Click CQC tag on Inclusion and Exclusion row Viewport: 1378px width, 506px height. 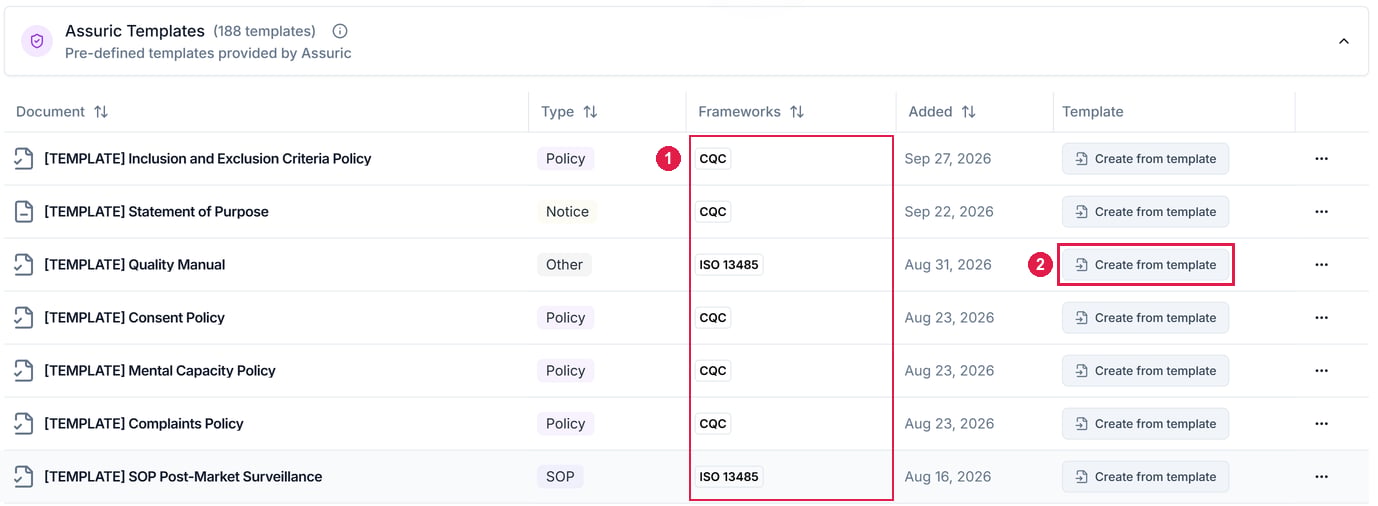point(713,159)
